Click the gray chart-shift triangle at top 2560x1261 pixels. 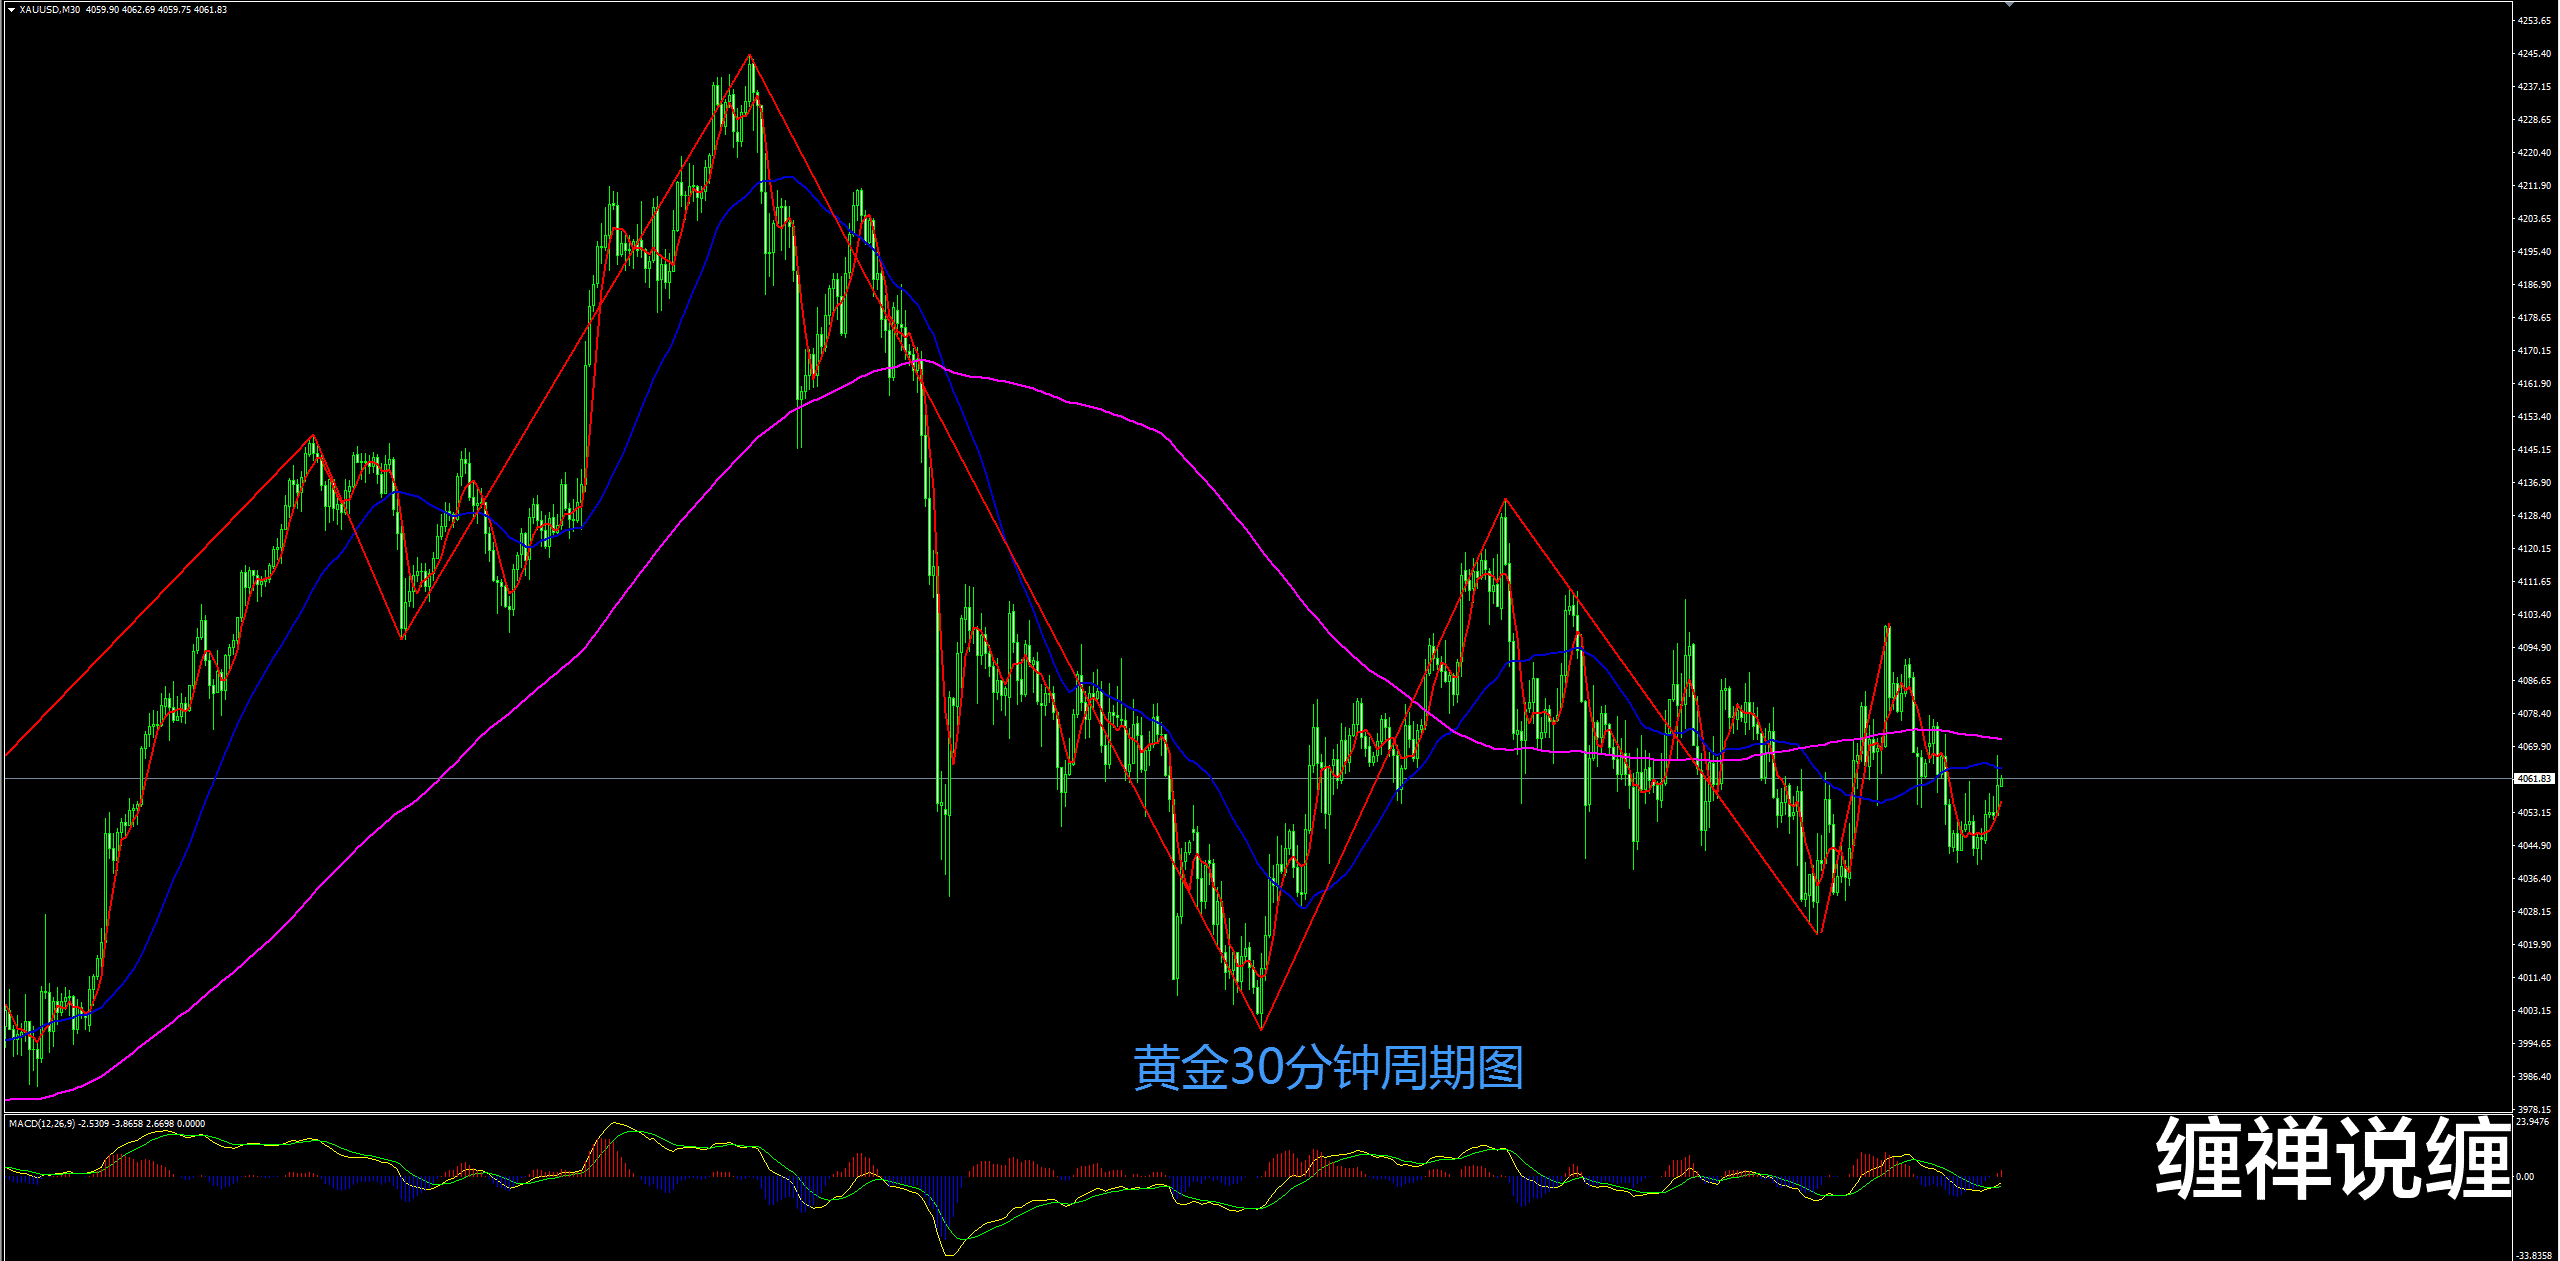[x=2009, y=5]
